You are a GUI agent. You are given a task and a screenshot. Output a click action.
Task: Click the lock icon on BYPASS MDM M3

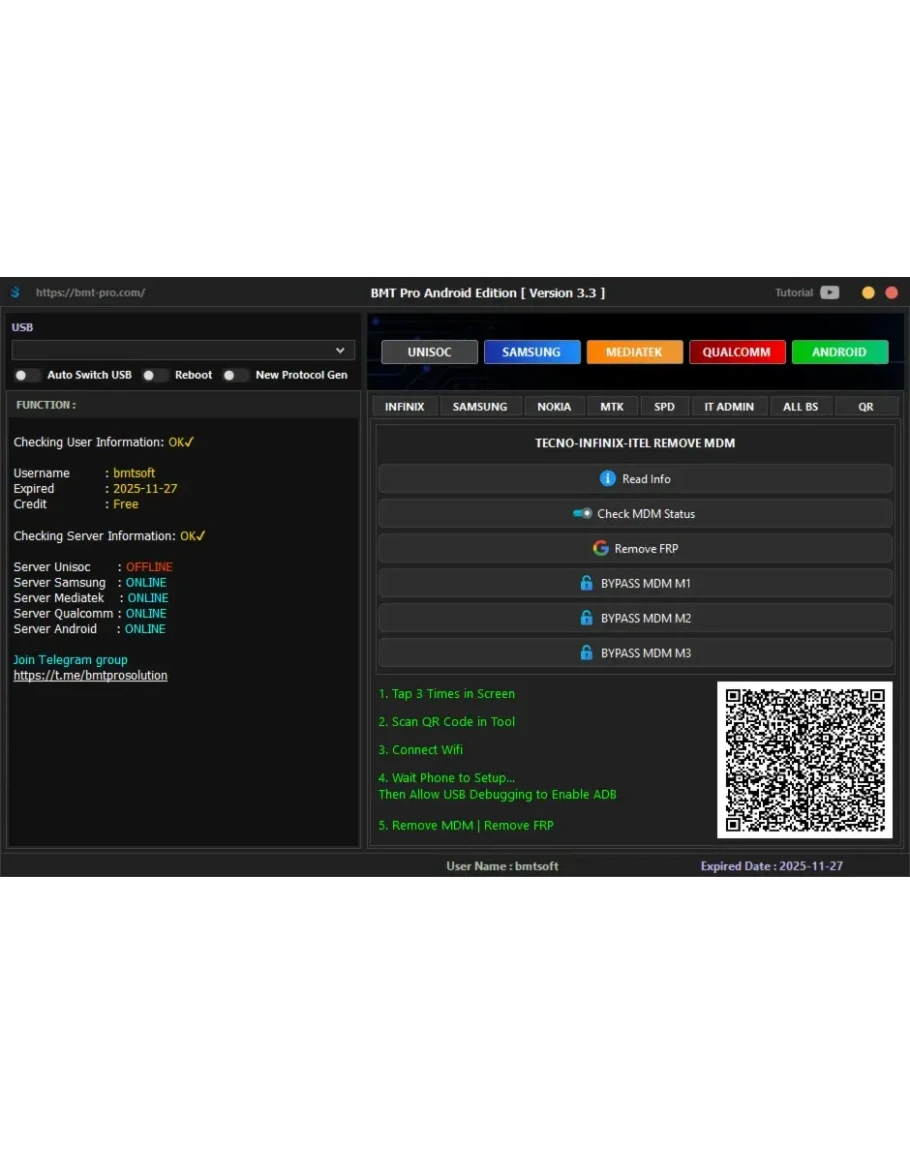587,653
